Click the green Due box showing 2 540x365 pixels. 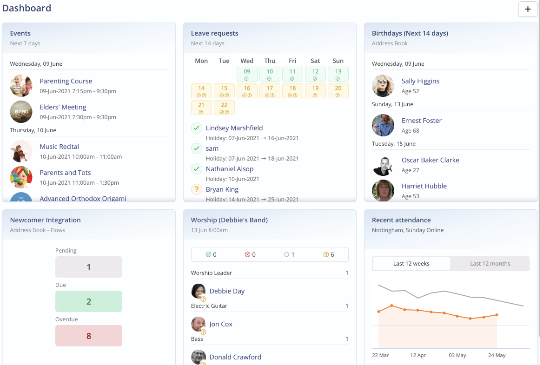89,301
